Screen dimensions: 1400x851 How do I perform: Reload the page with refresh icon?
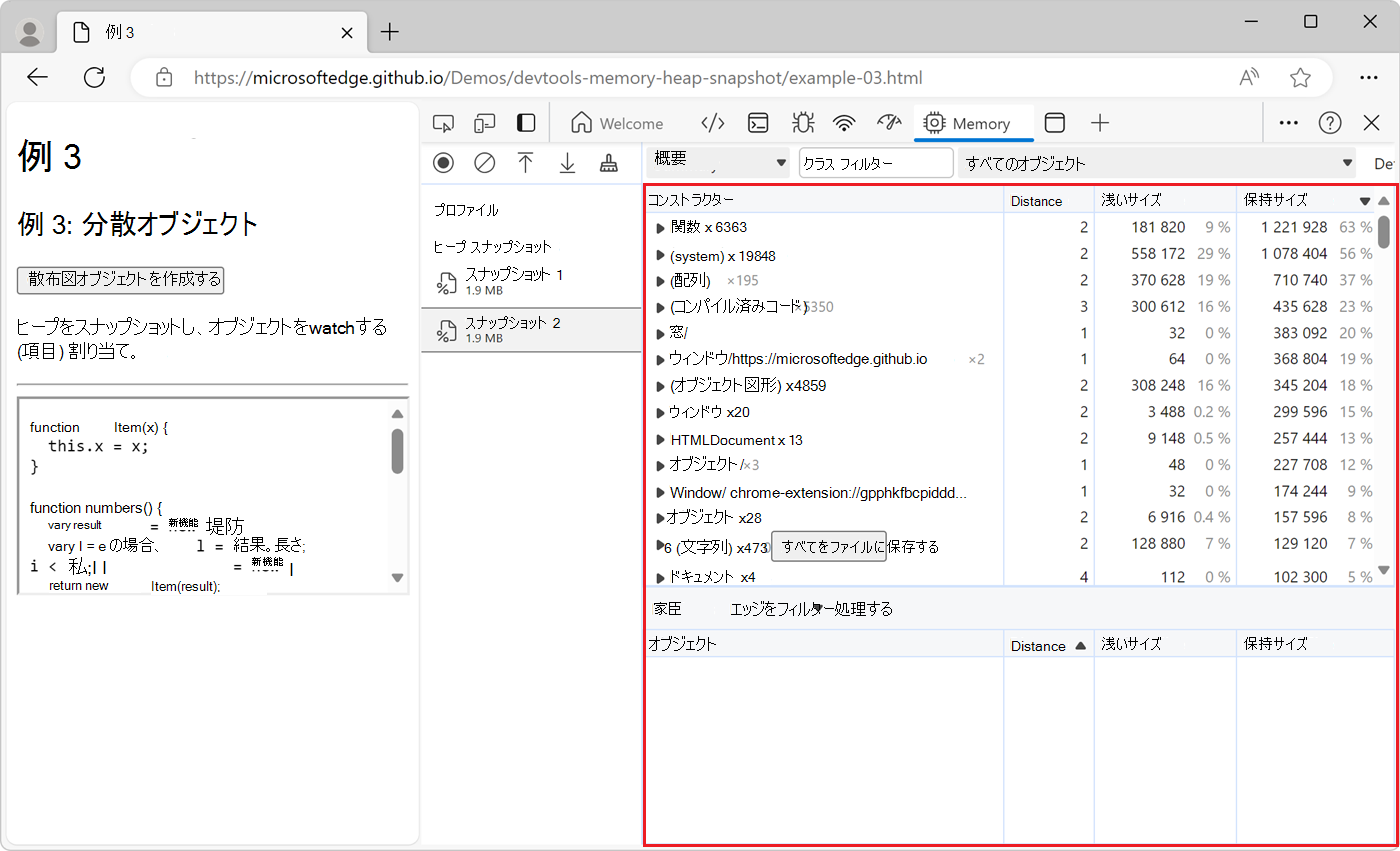[x=94, y=77]
